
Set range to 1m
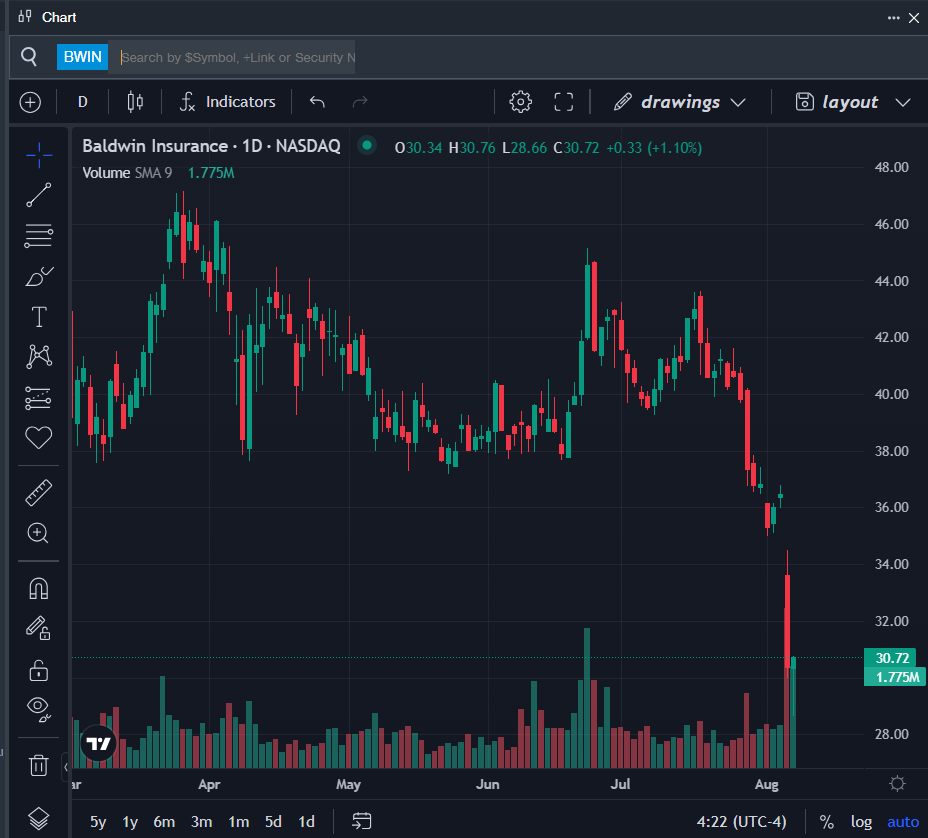click(x=239, y=821)
